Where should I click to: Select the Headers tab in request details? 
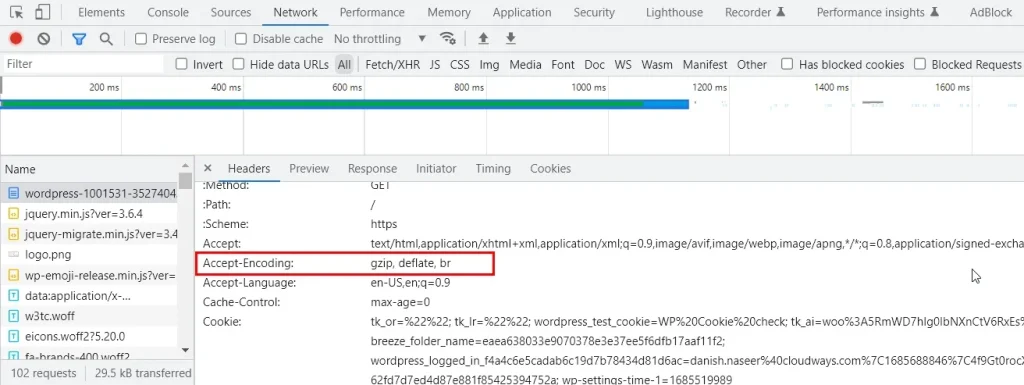point(249,168)
